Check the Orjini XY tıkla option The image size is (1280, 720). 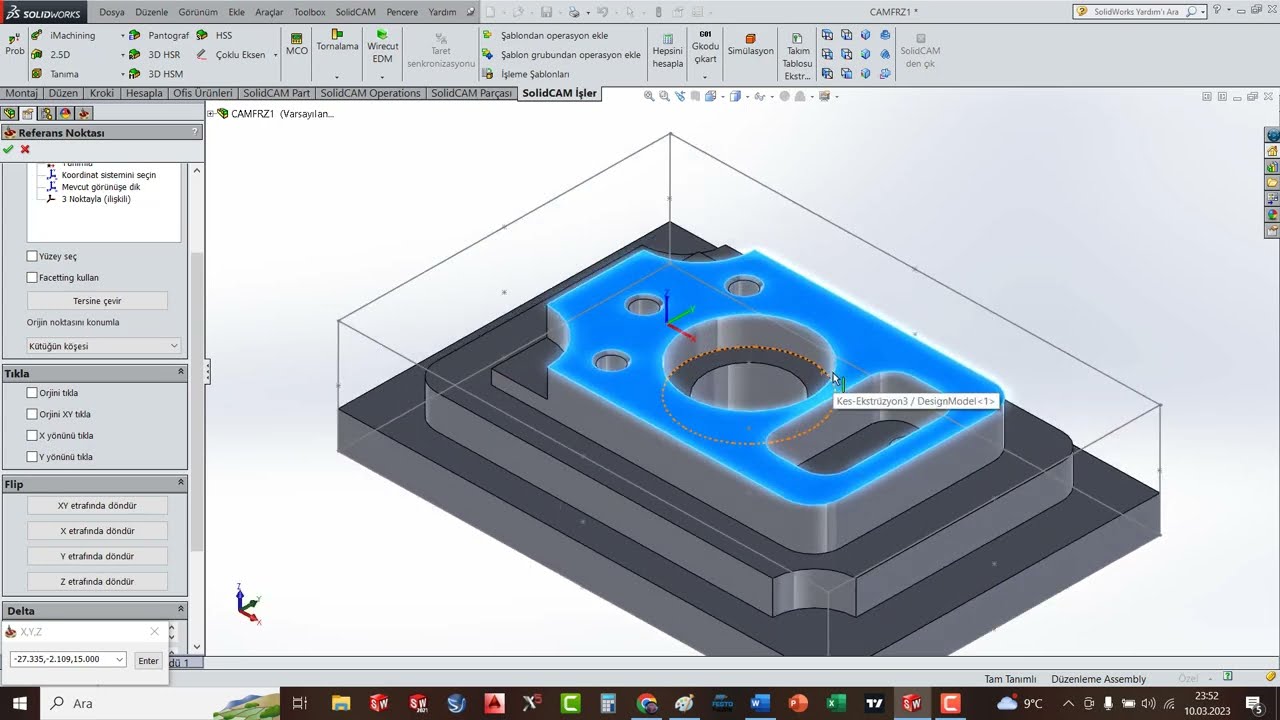click(x=32, y=414)
